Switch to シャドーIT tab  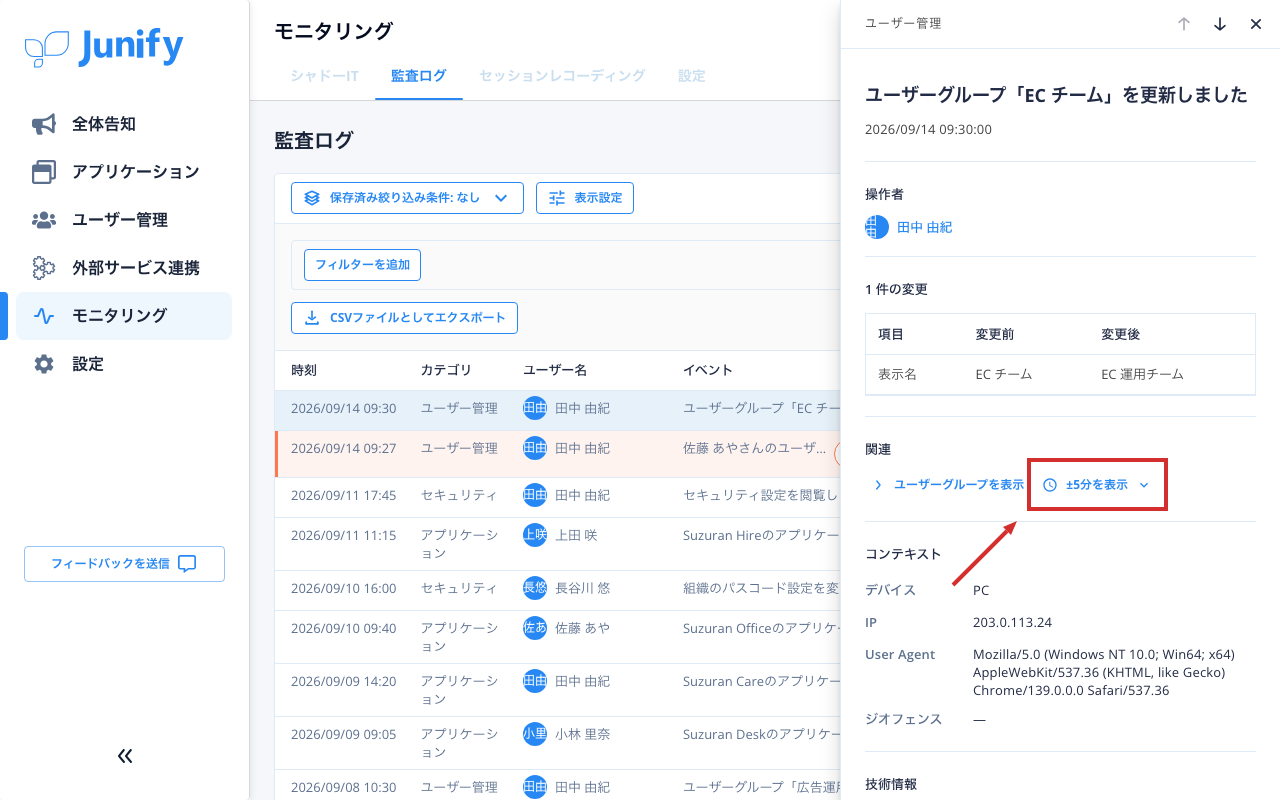point(325,76)
